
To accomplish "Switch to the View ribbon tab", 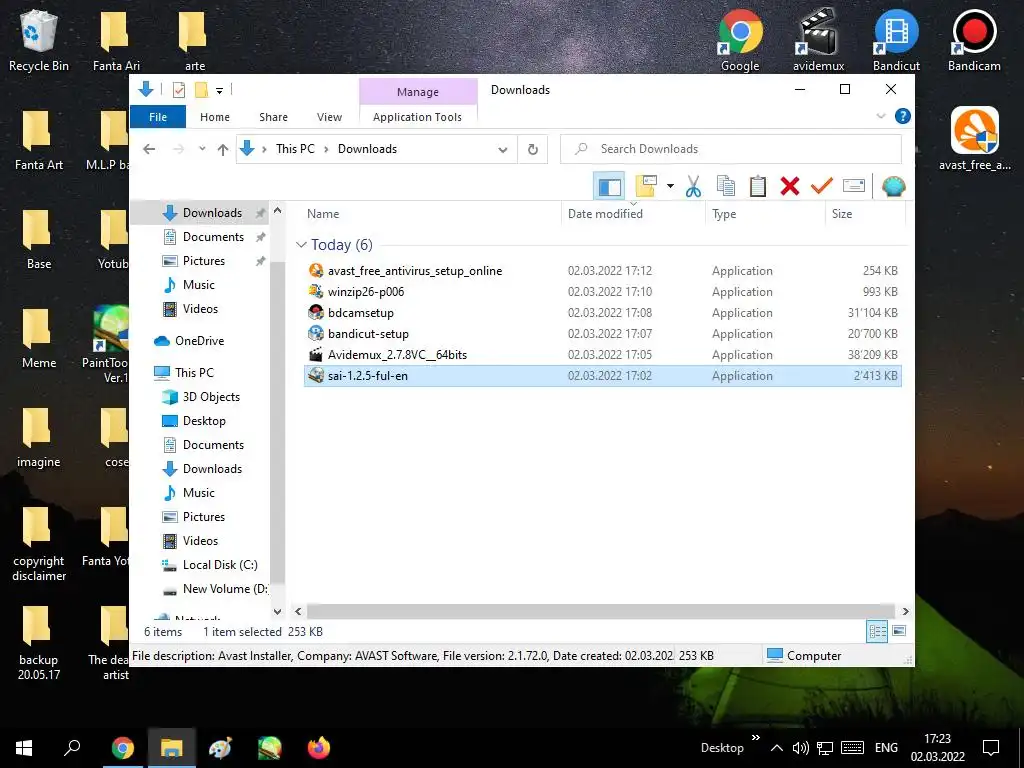I will tap(329, 117).
